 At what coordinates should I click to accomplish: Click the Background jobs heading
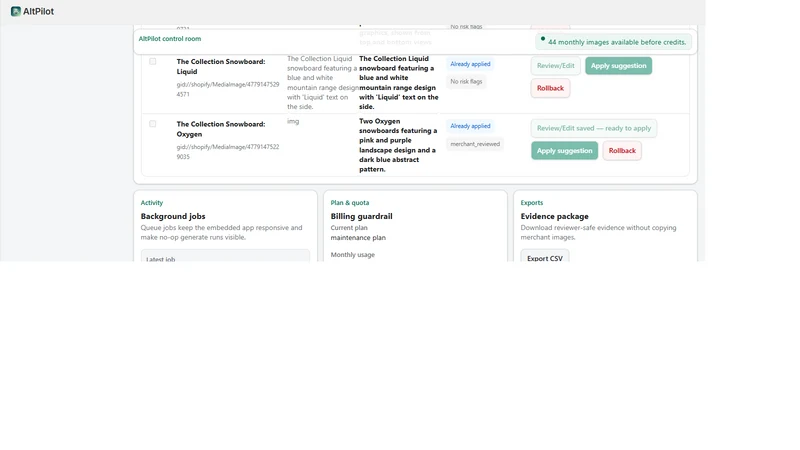tap(173, 216)
